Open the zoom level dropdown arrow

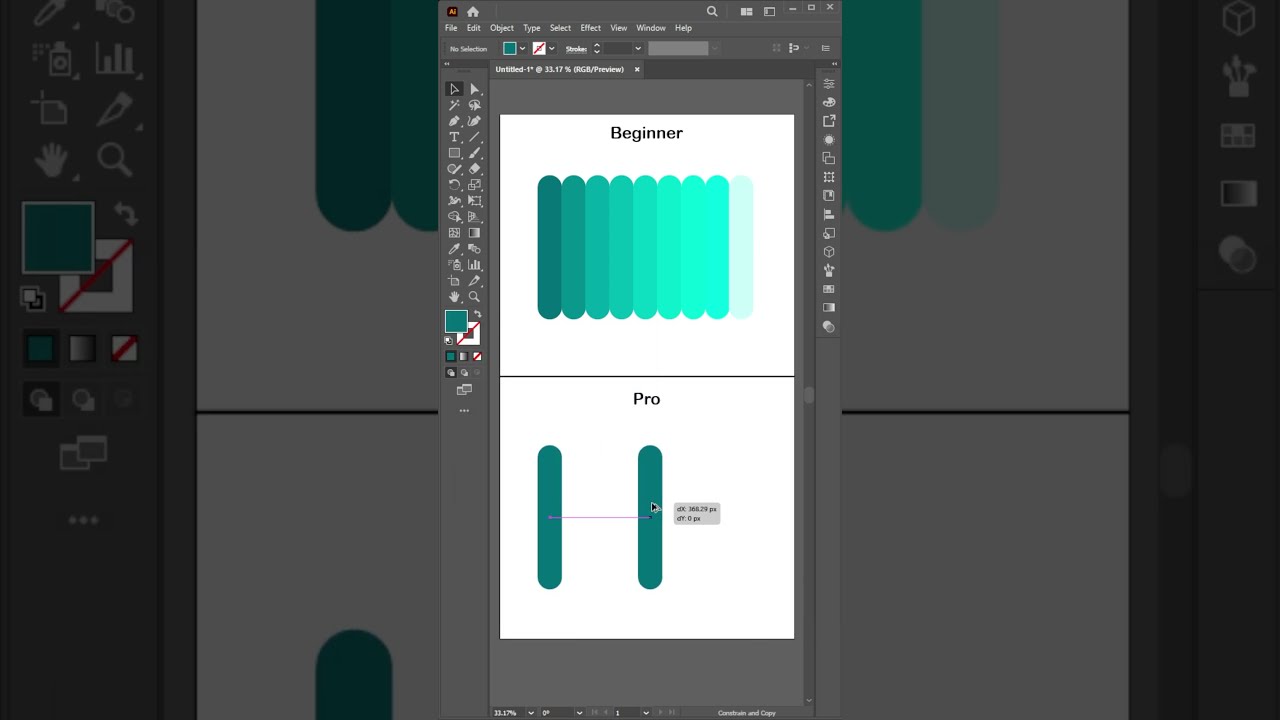pyautogui.click(x=530, y=713)
